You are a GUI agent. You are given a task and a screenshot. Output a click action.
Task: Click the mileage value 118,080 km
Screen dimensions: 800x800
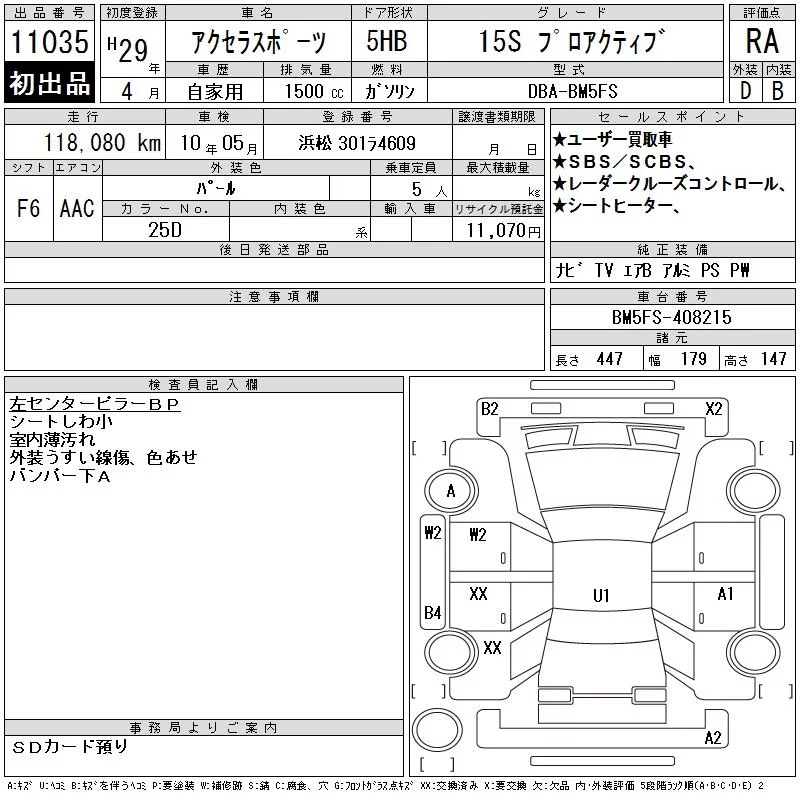(x=102, y=143)
